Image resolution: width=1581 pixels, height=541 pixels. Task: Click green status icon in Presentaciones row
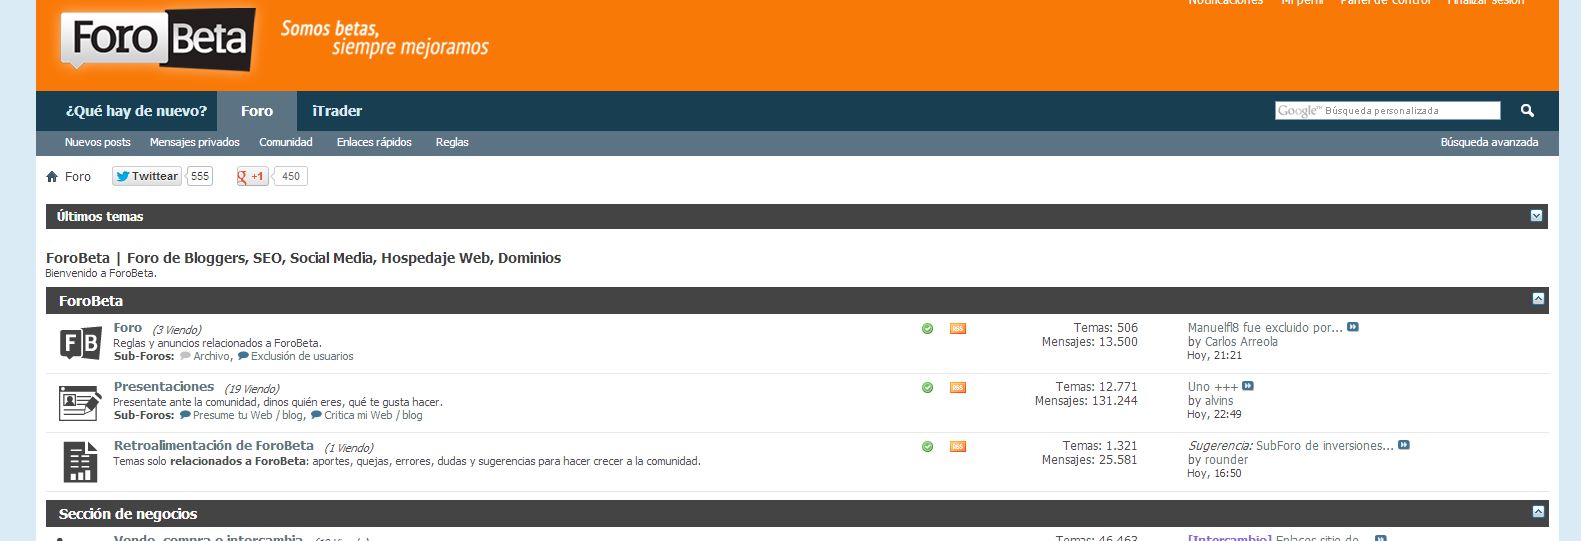click(x=927, y=387)
